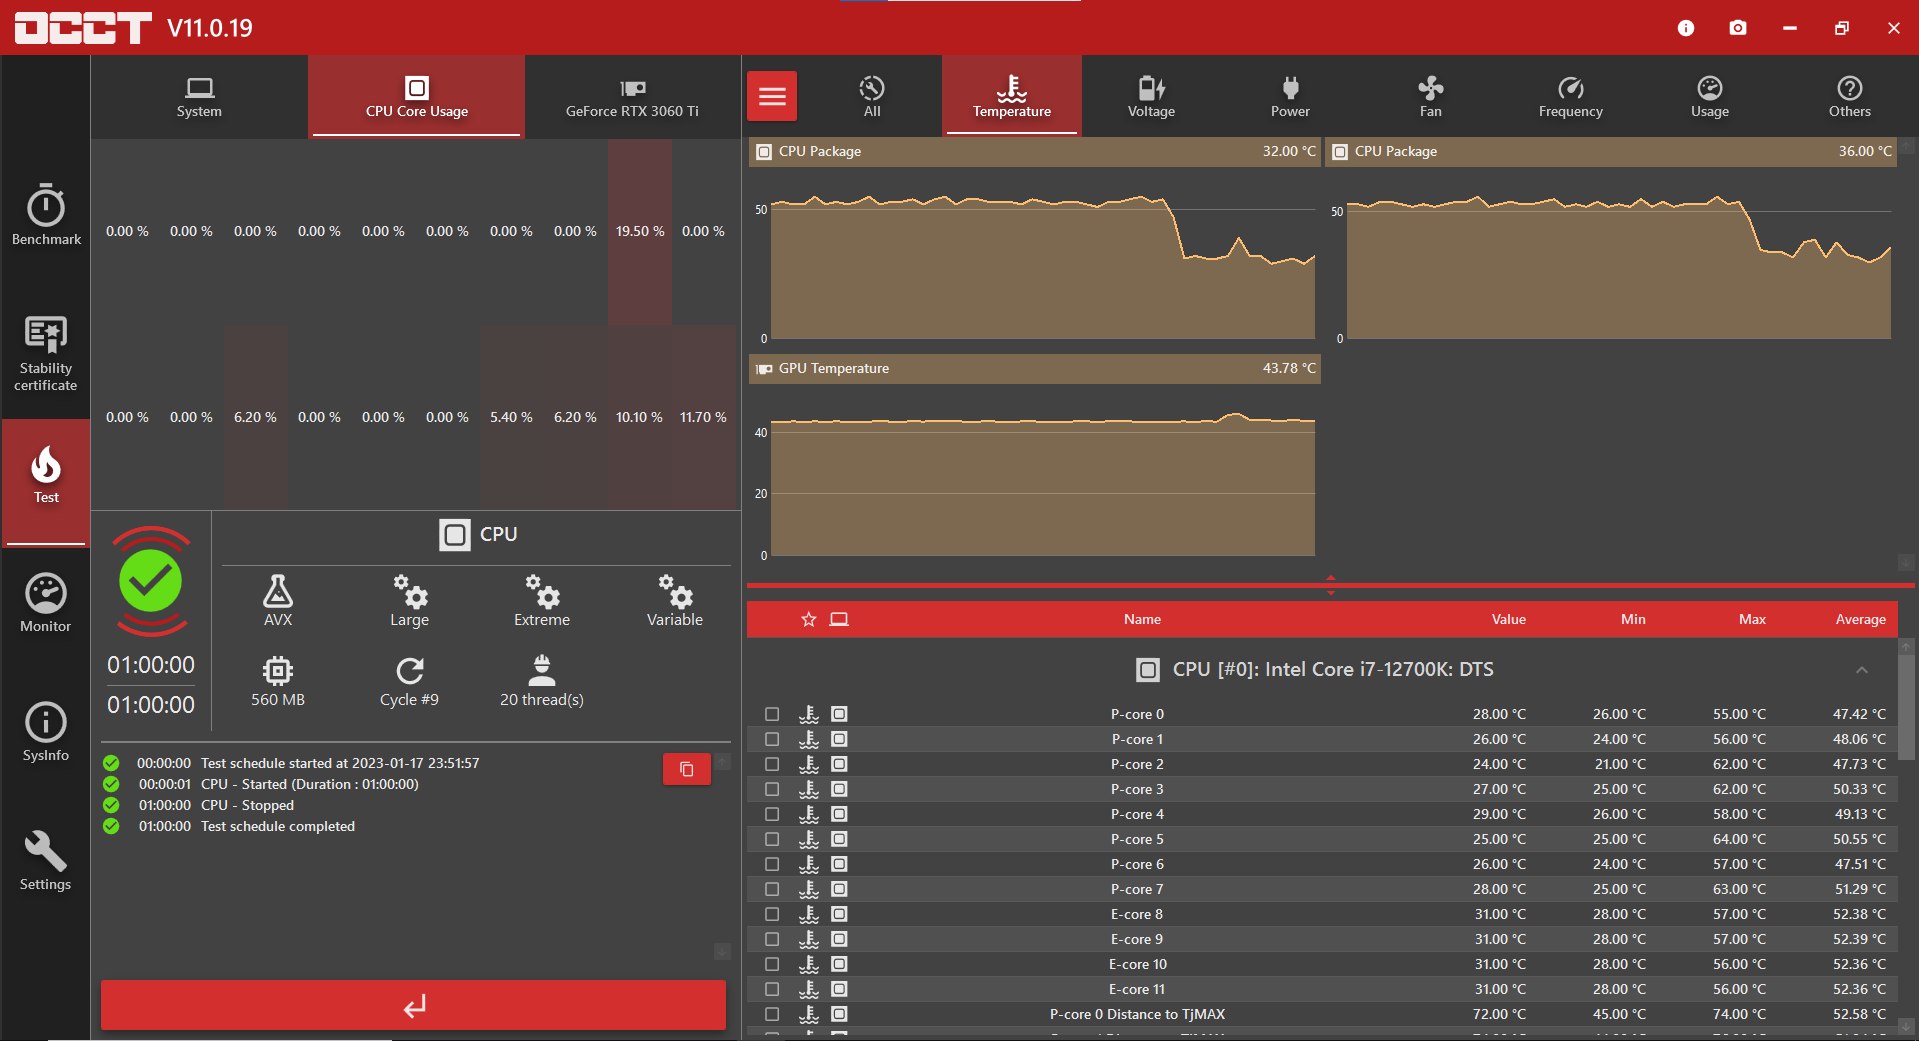
Task: Click the sensor table scrollbar thumb
Action: pos(1906,708)
